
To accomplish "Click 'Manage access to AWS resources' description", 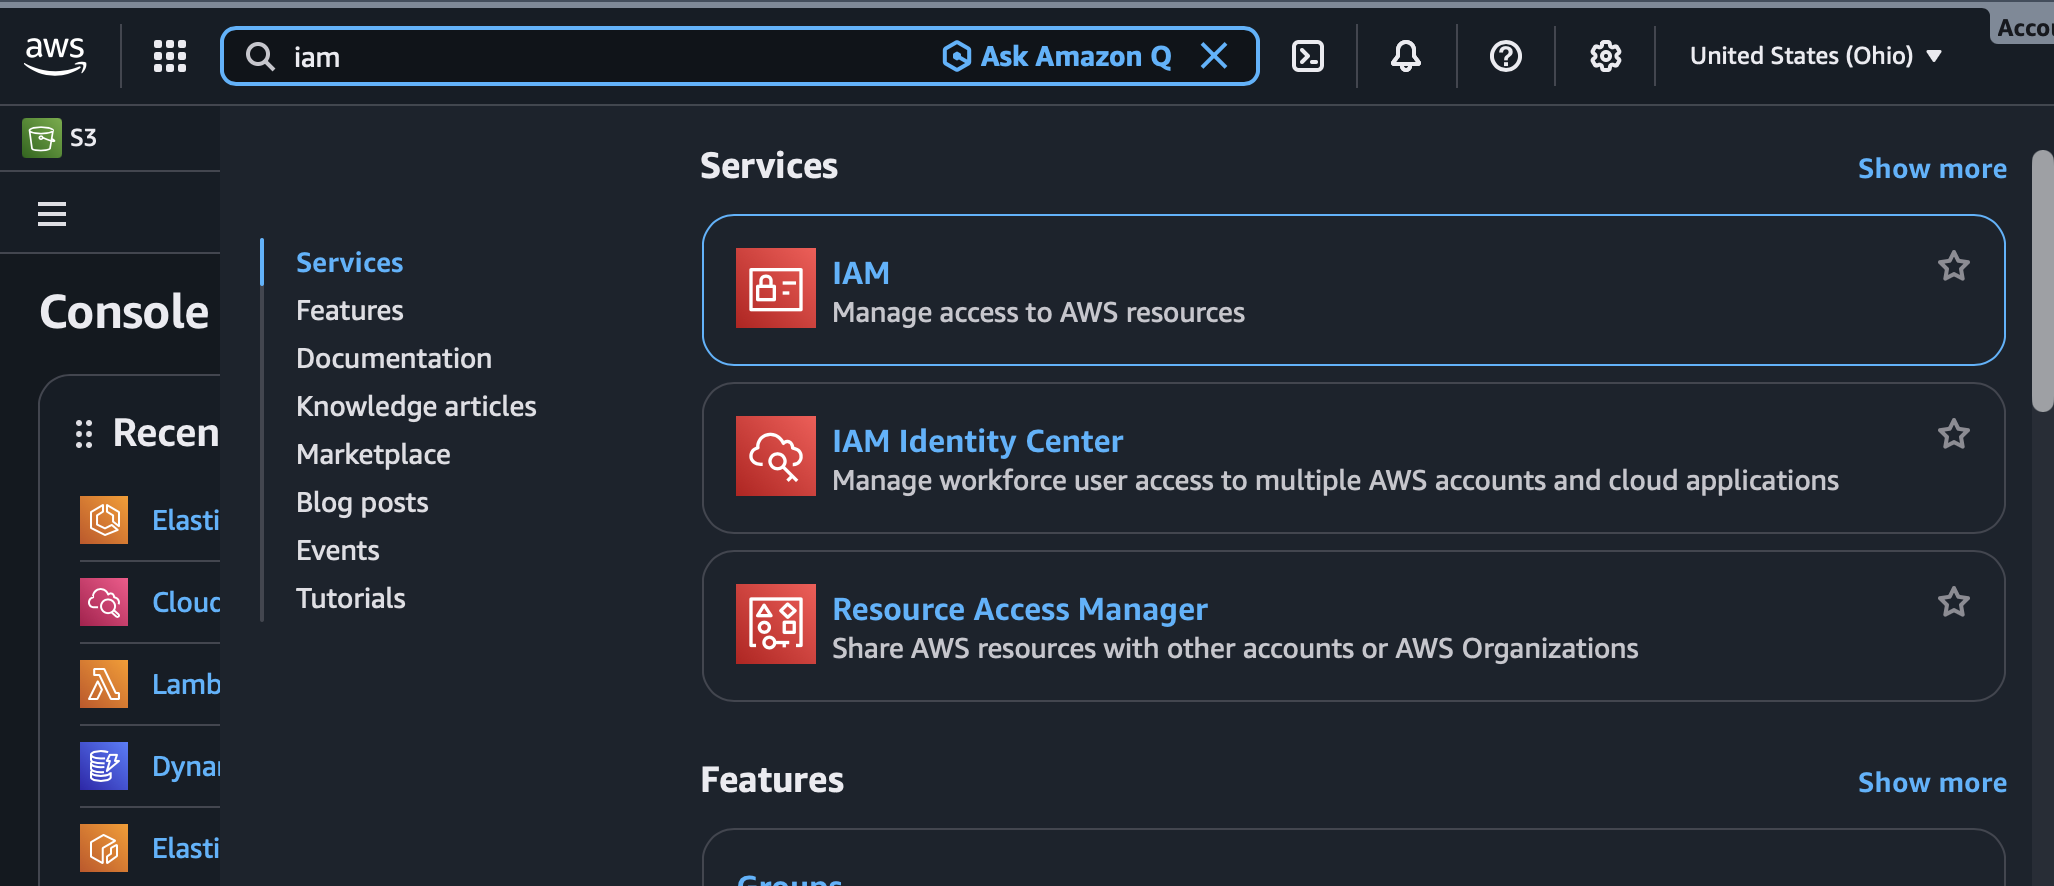I will (x=1038, y=313).
